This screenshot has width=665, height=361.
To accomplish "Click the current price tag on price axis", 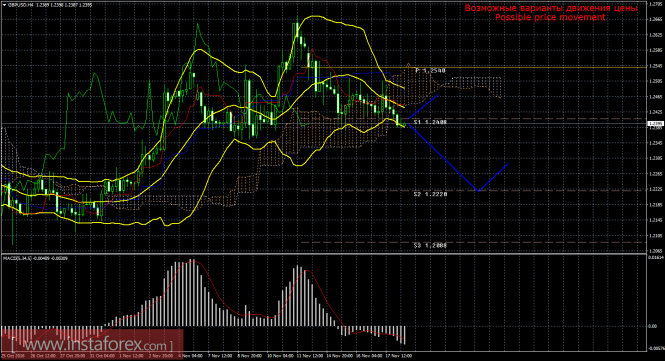I will [655, 123].
